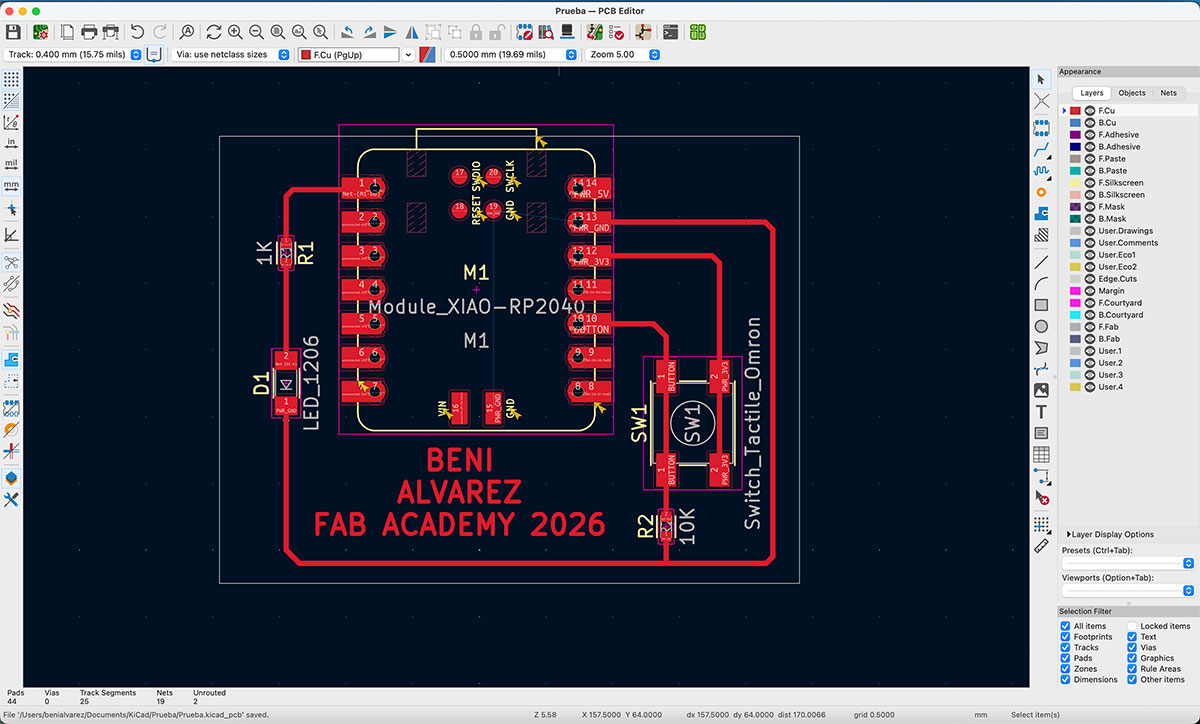Open the 3D Viewer icon

566,32
